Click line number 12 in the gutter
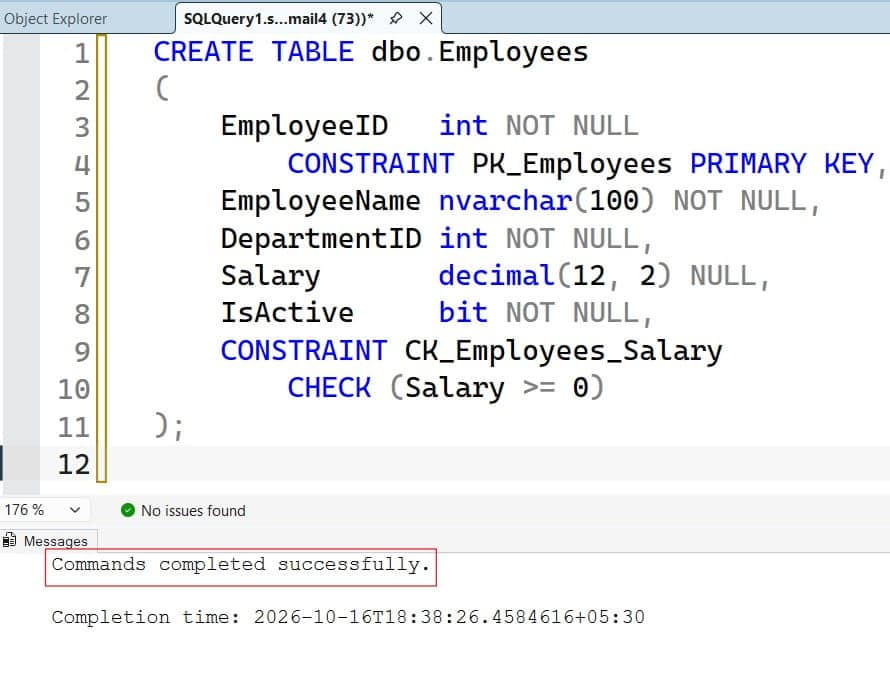 click(x=74, y=464)
